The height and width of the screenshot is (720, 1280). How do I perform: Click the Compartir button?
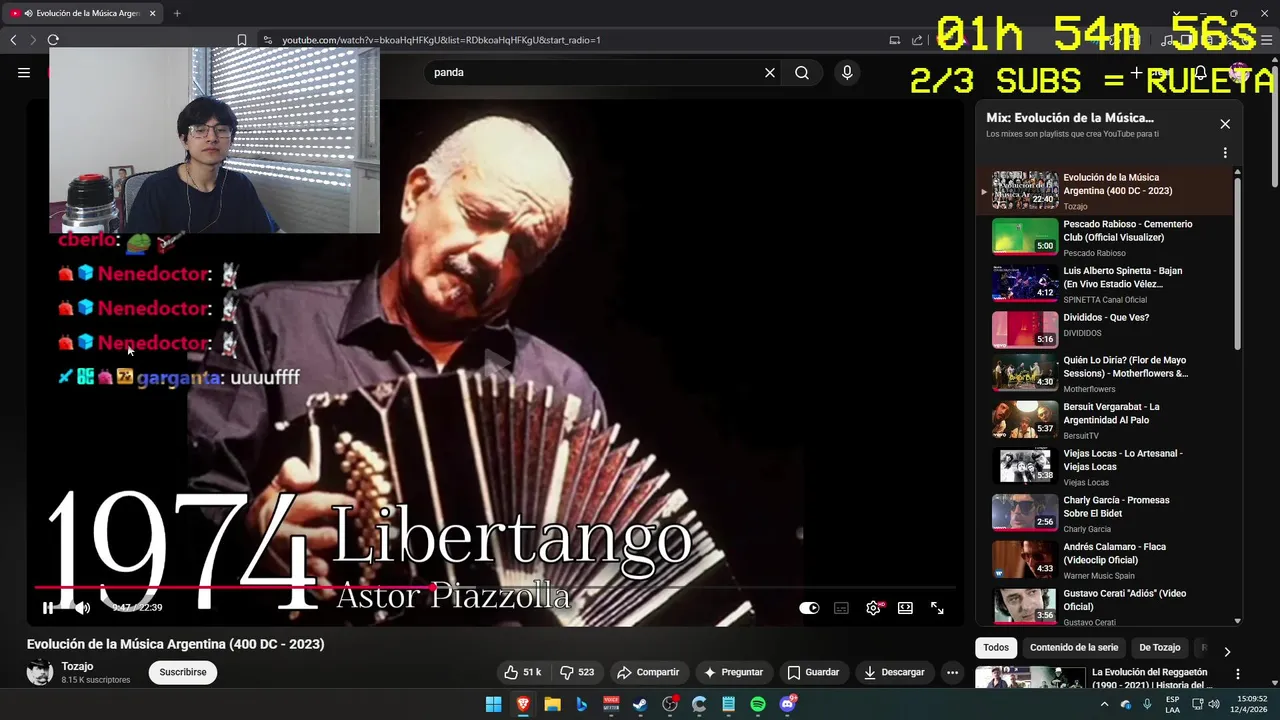point(648,672)
